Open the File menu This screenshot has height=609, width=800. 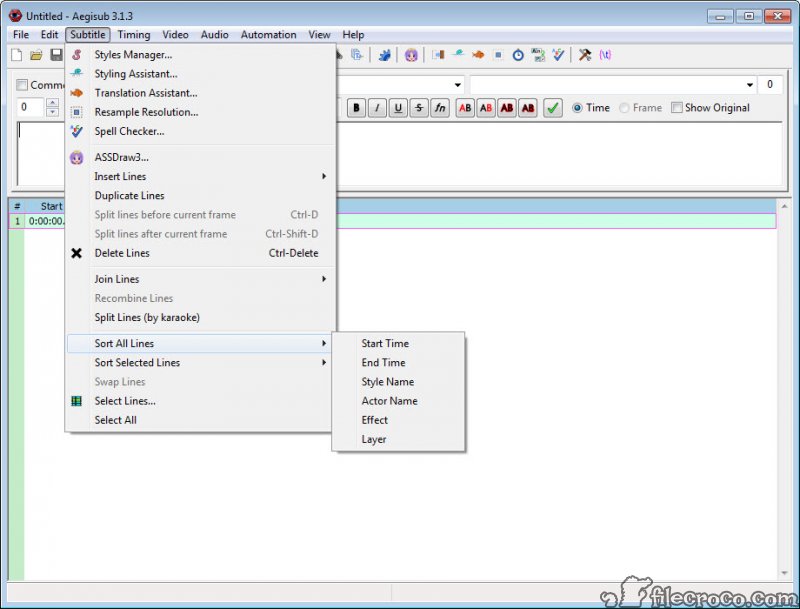[x=21, y=35]
